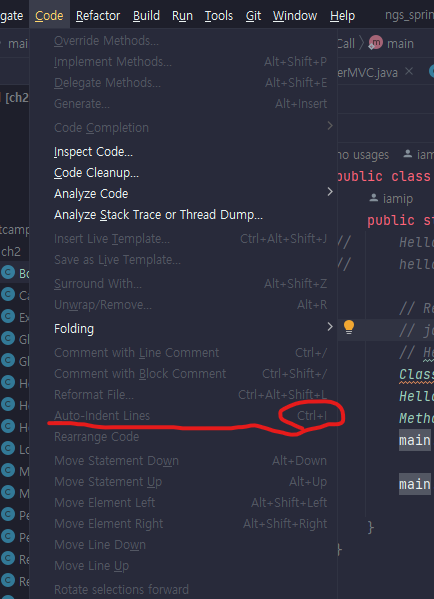
Task: Select the Folding menu entry
Action: [x=183, y=329]
